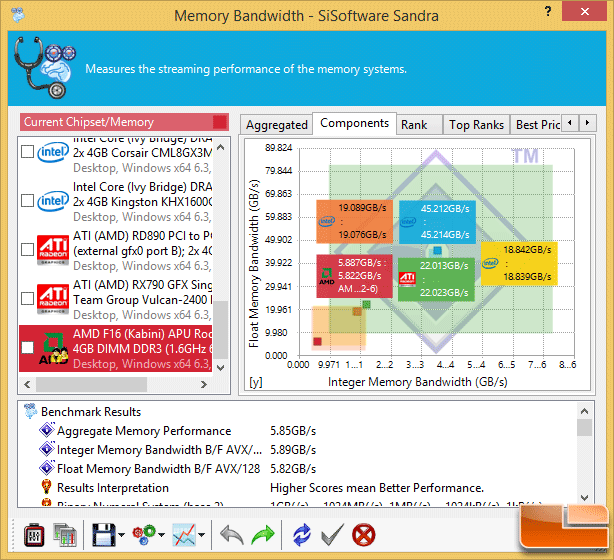Click the green forward arrow
Viewport: 614px width, 560px height.
click(x=263, y=535)
